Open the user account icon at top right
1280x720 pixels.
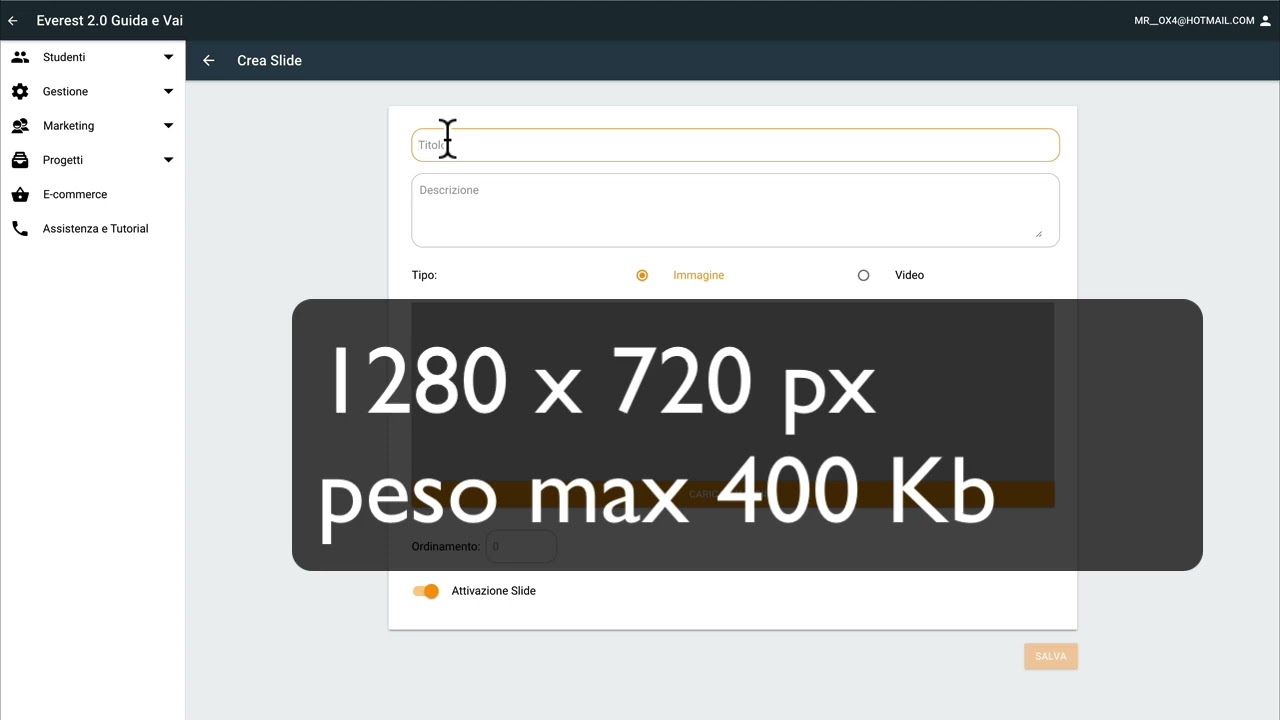point(1266,21)
